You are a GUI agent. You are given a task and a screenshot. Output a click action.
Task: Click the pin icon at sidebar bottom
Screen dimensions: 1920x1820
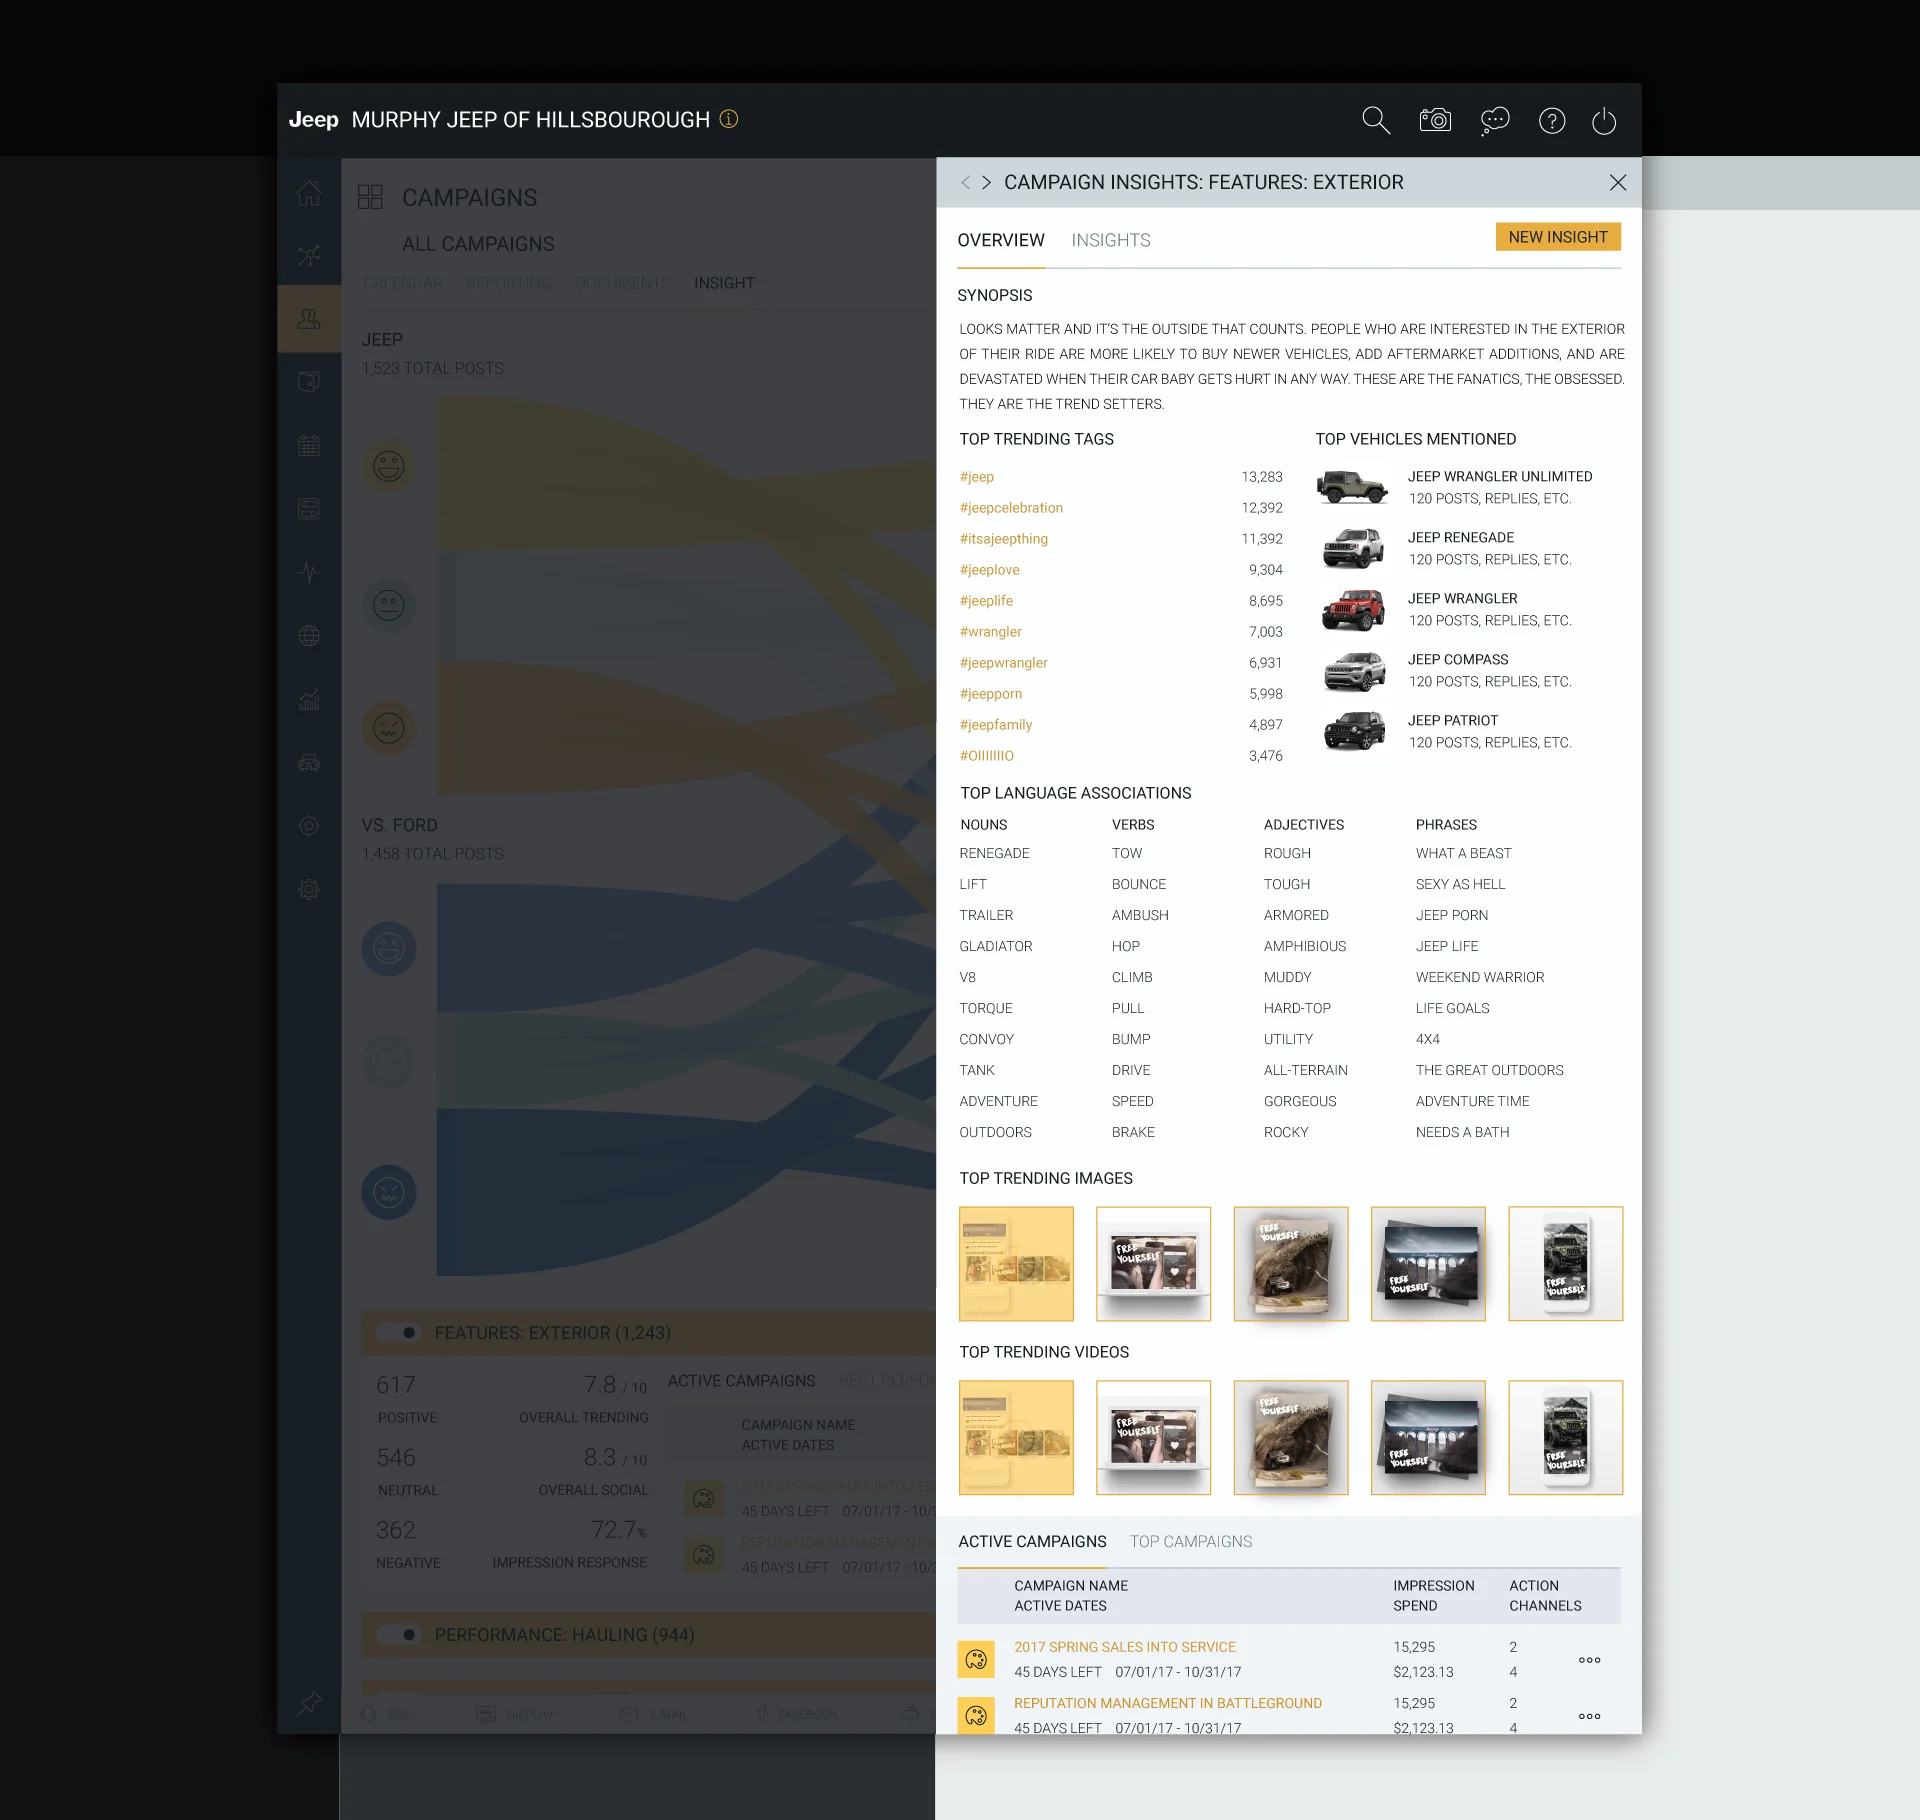(x=309, y=1703)
